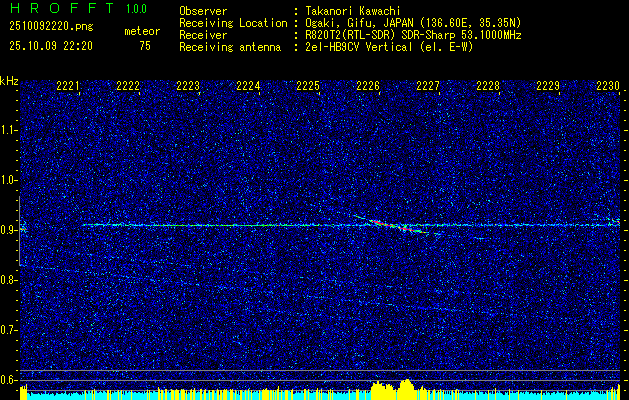Select the meteor count value 75
Screen dimensions: 629x400
(145, 46)
